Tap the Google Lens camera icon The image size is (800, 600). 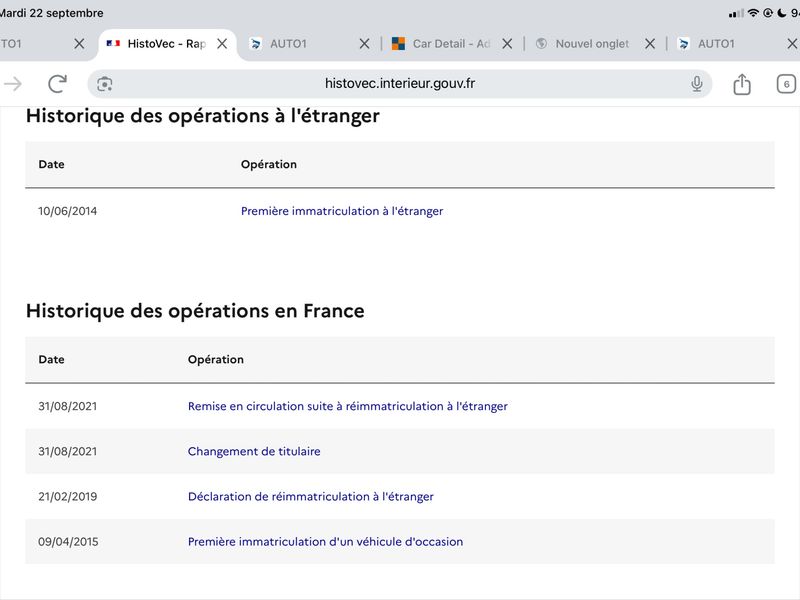pos(105,84)
